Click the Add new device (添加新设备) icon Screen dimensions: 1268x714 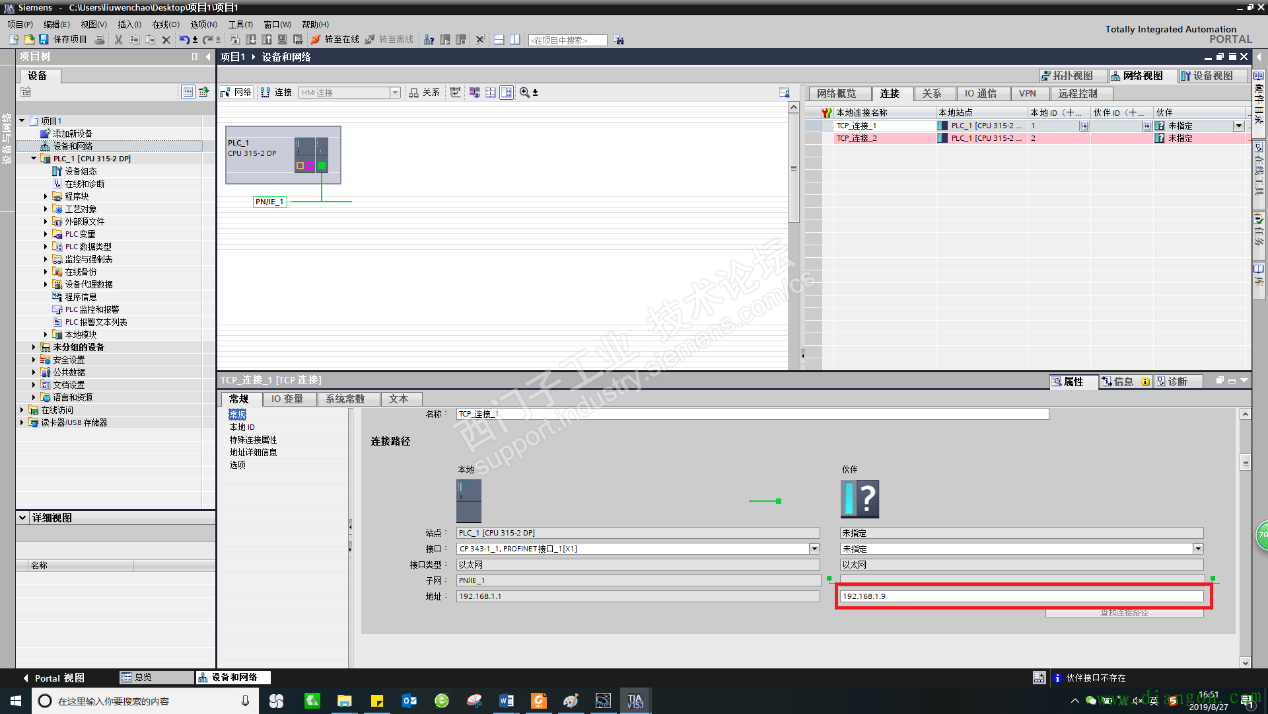tap(44, 133)
